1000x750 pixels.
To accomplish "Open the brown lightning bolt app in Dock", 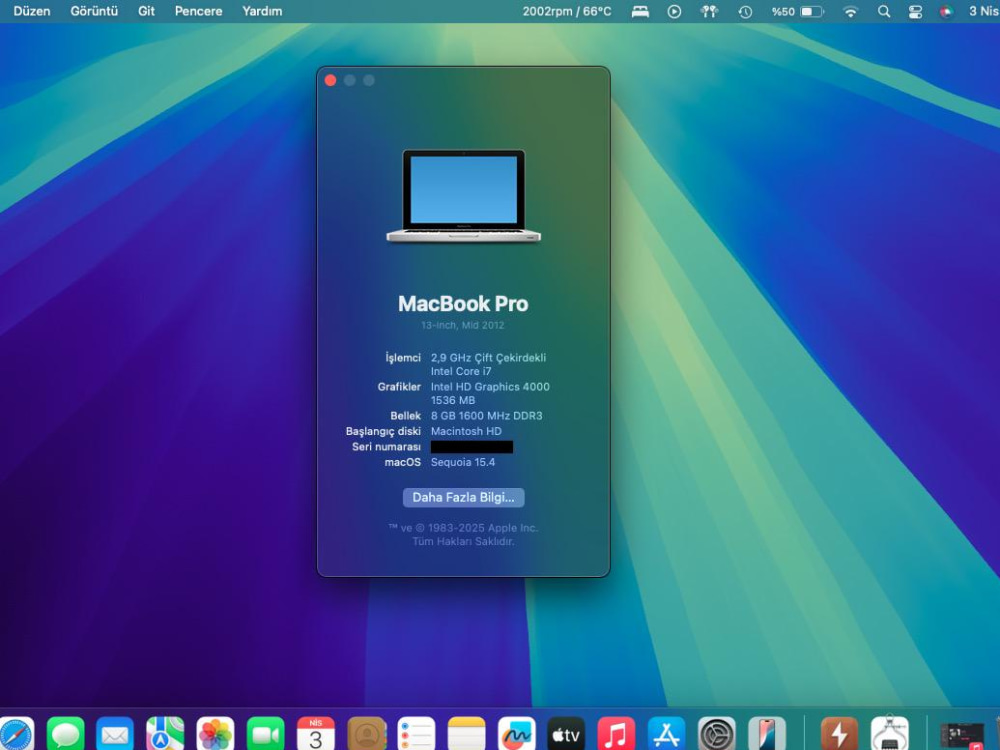I will click(839, 734).
